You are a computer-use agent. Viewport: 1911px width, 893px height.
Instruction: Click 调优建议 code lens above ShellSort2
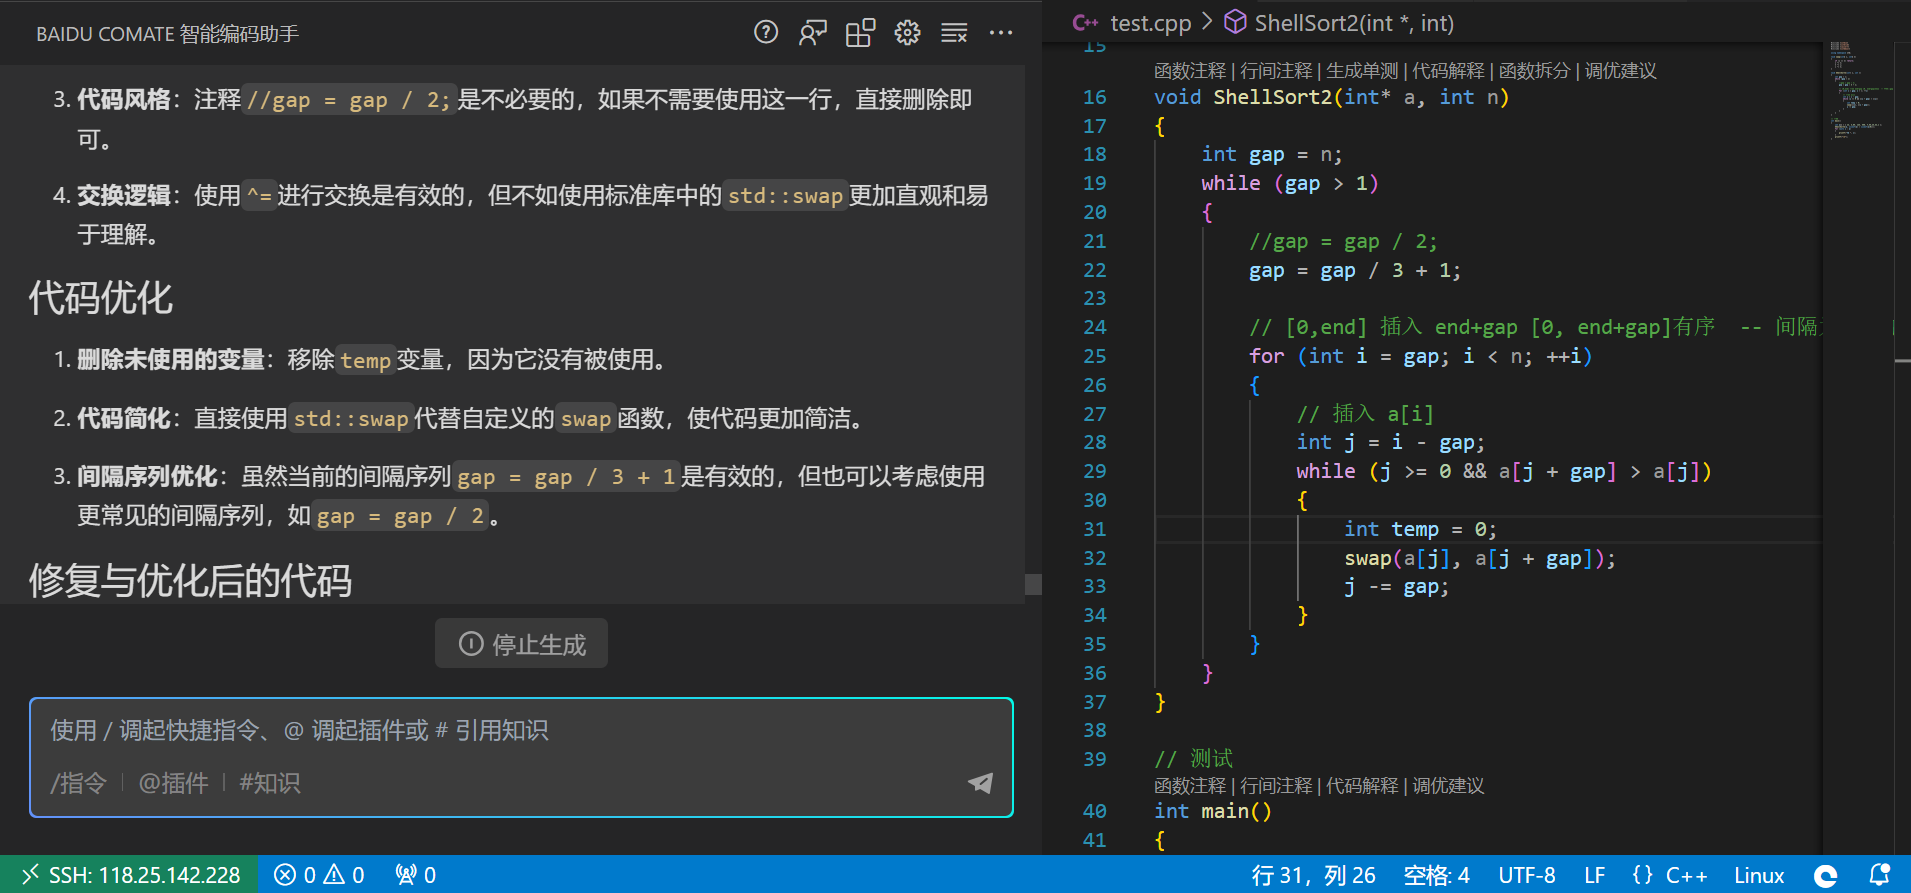[x=1620, y=71]
